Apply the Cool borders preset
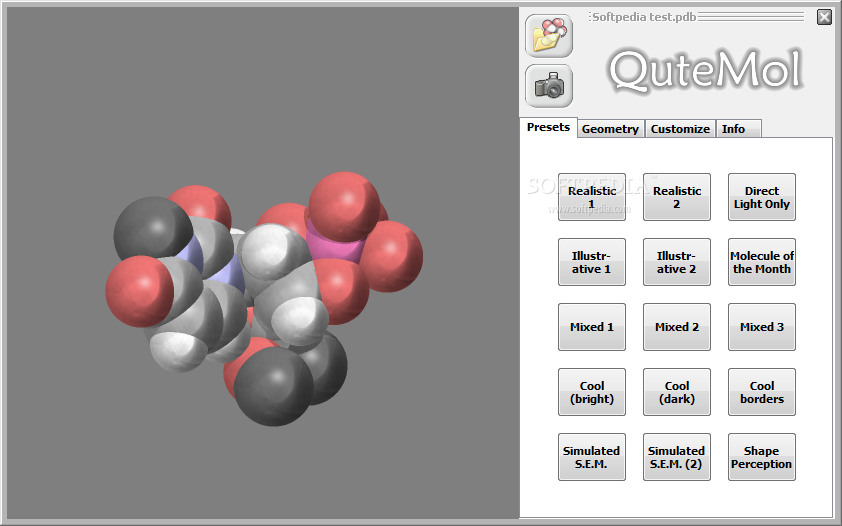 (761, 392)
